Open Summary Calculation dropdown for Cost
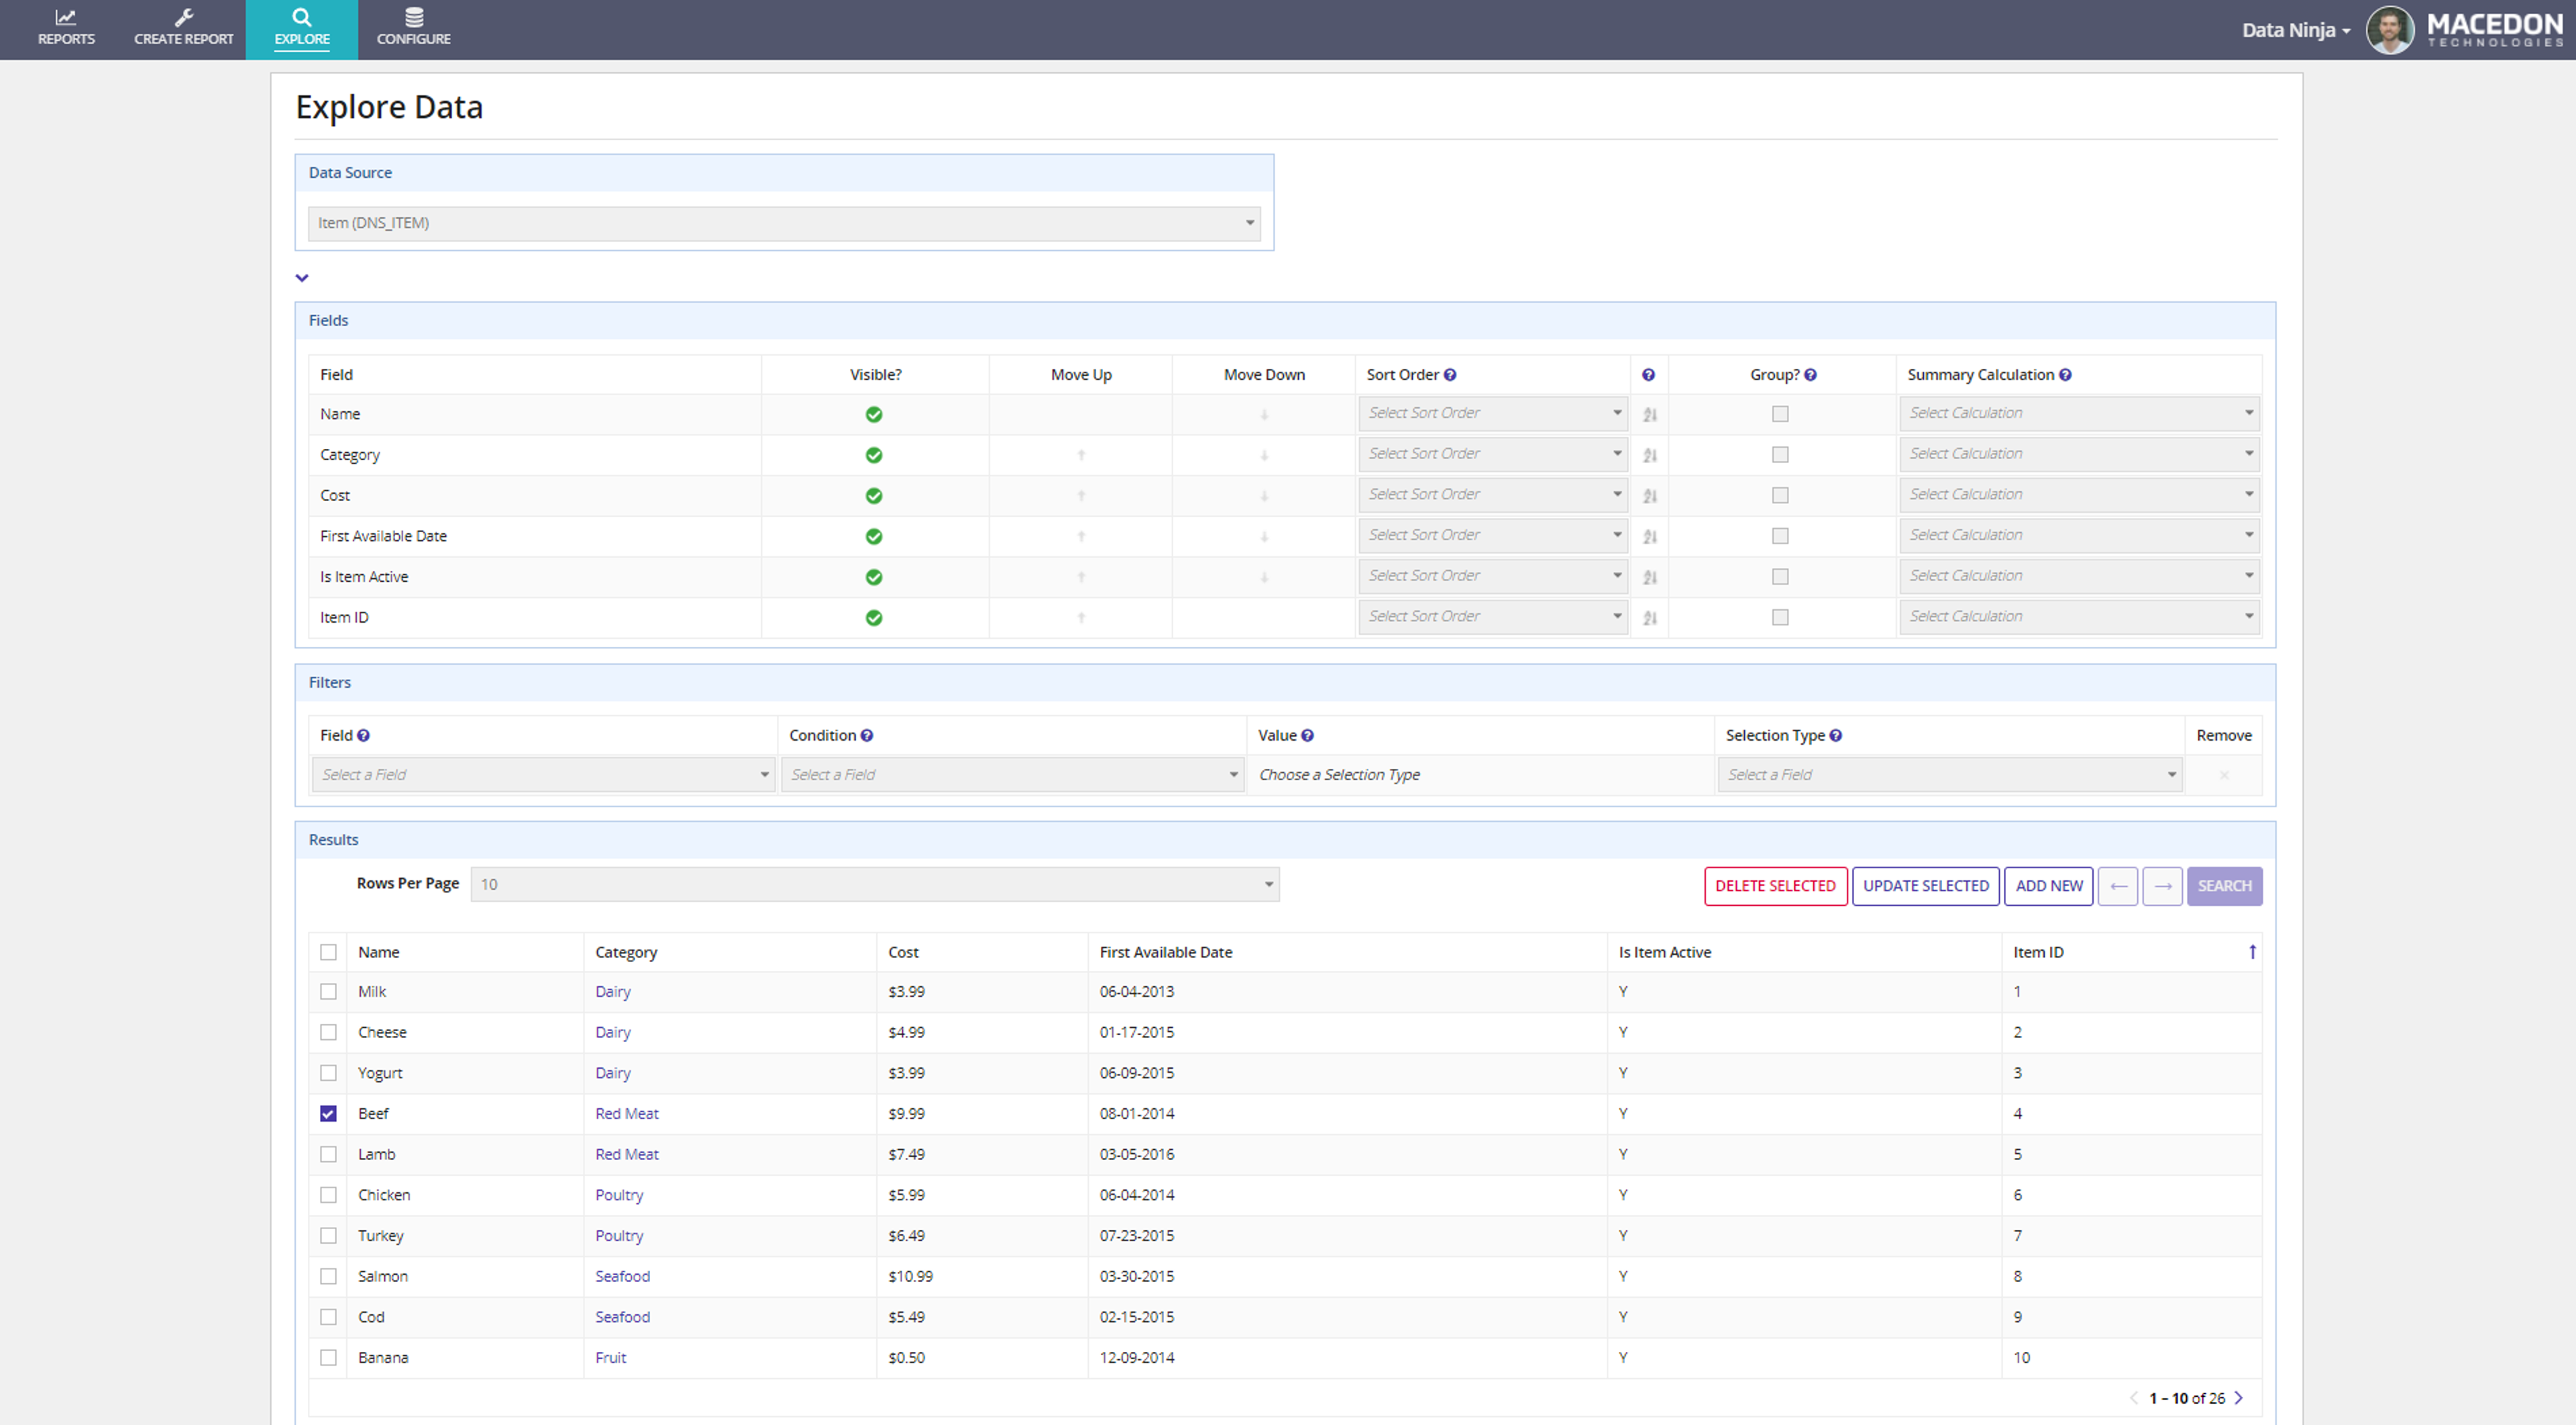This screenshot has width=2576, height=1425. (2079, 494)
